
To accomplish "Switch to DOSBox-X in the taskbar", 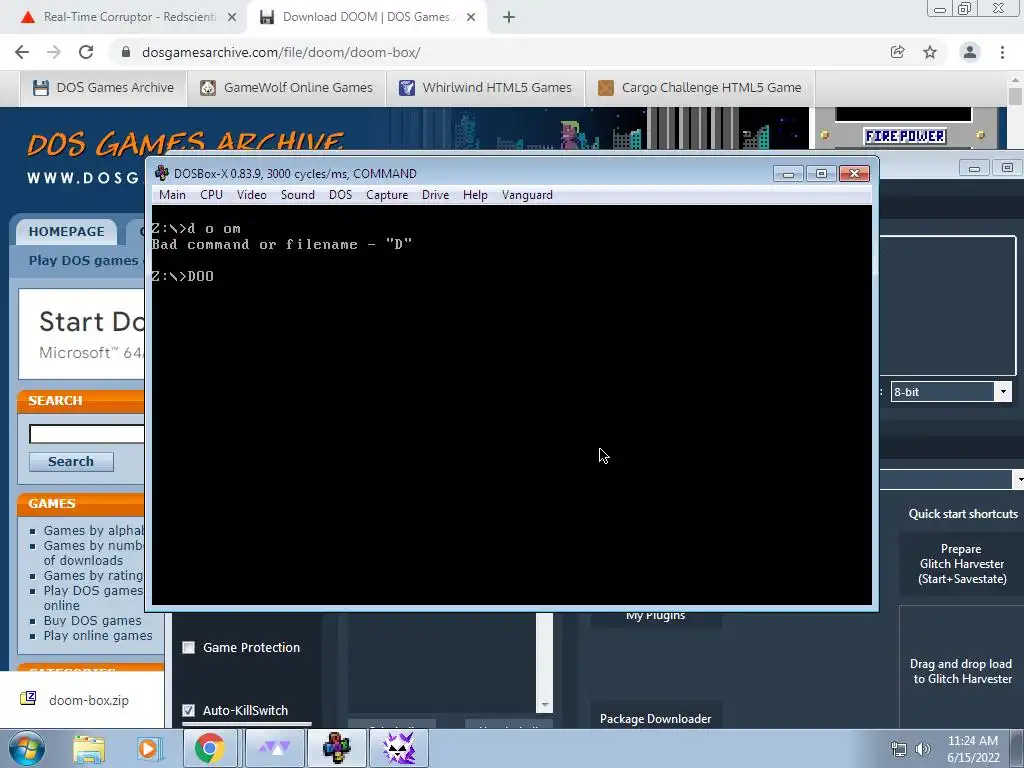I will pyautogui.click(x=337, y=748).
